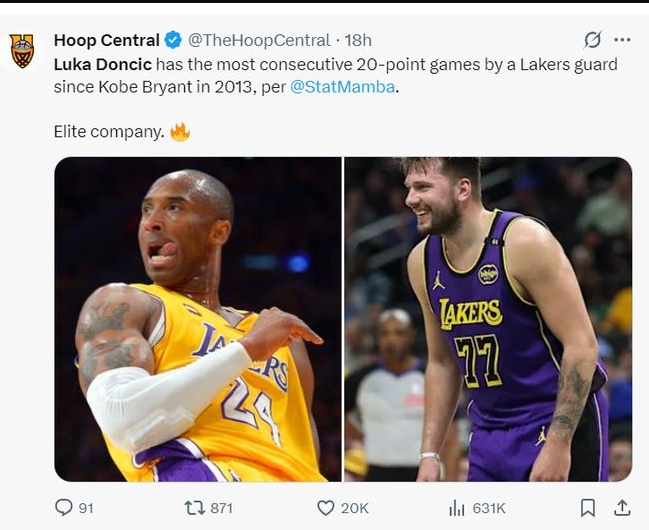649x530 pixels.
Task: Like the post with the heart icon
Action: [x=325, y=508]
